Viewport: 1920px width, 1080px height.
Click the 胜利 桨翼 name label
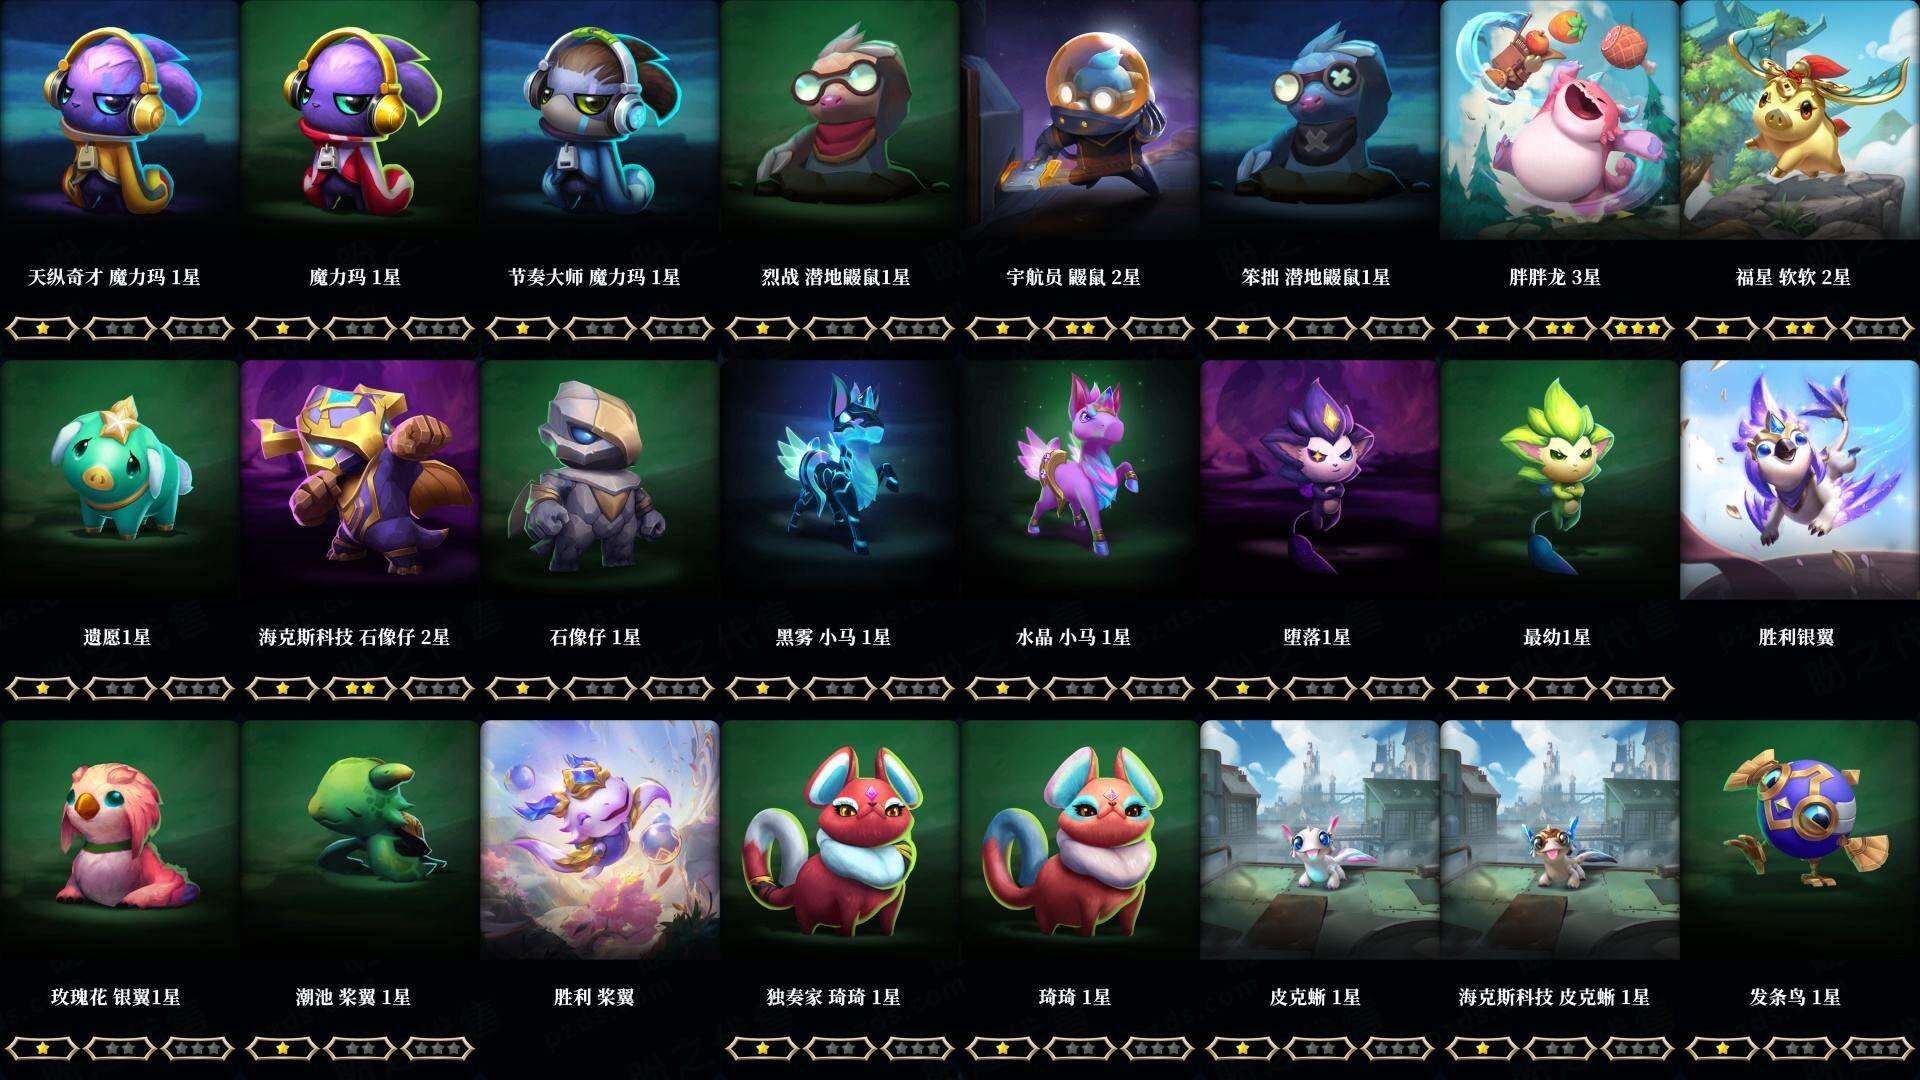(594, 997)
